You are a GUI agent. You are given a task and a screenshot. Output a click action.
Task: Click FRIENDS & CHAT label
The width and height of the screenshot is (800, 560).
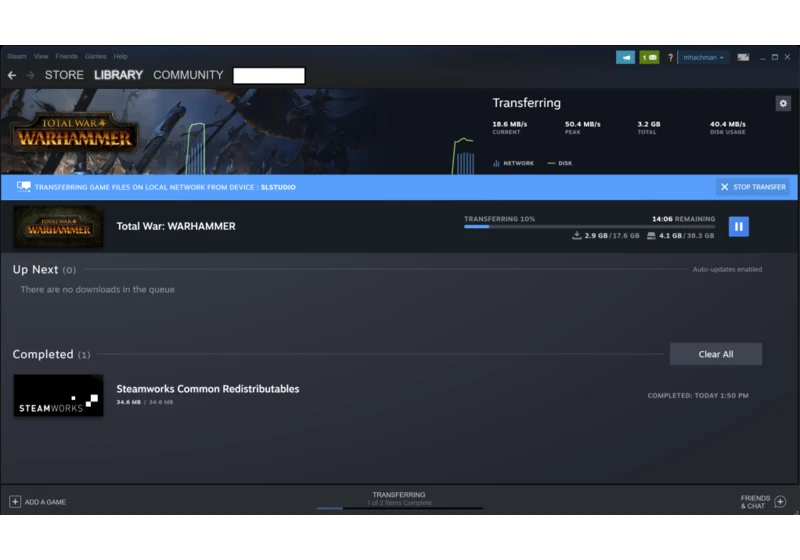coord(755,502)
